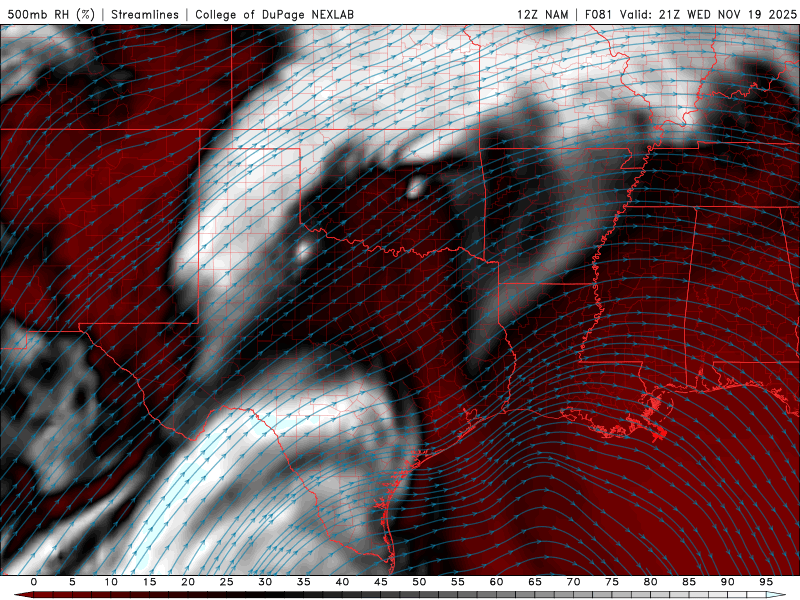
Task: Click the colorbar value 30 label
Action: pyautogui.click(x=265, y=582)
